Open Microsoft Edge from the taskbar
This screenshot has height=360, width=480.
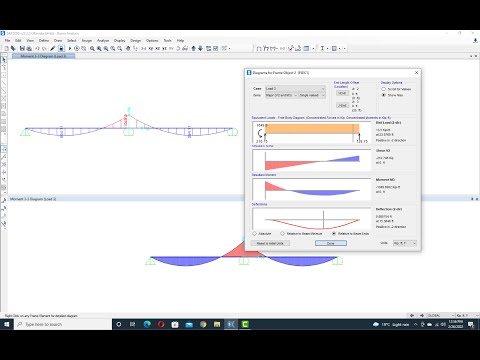pos(147,324)
